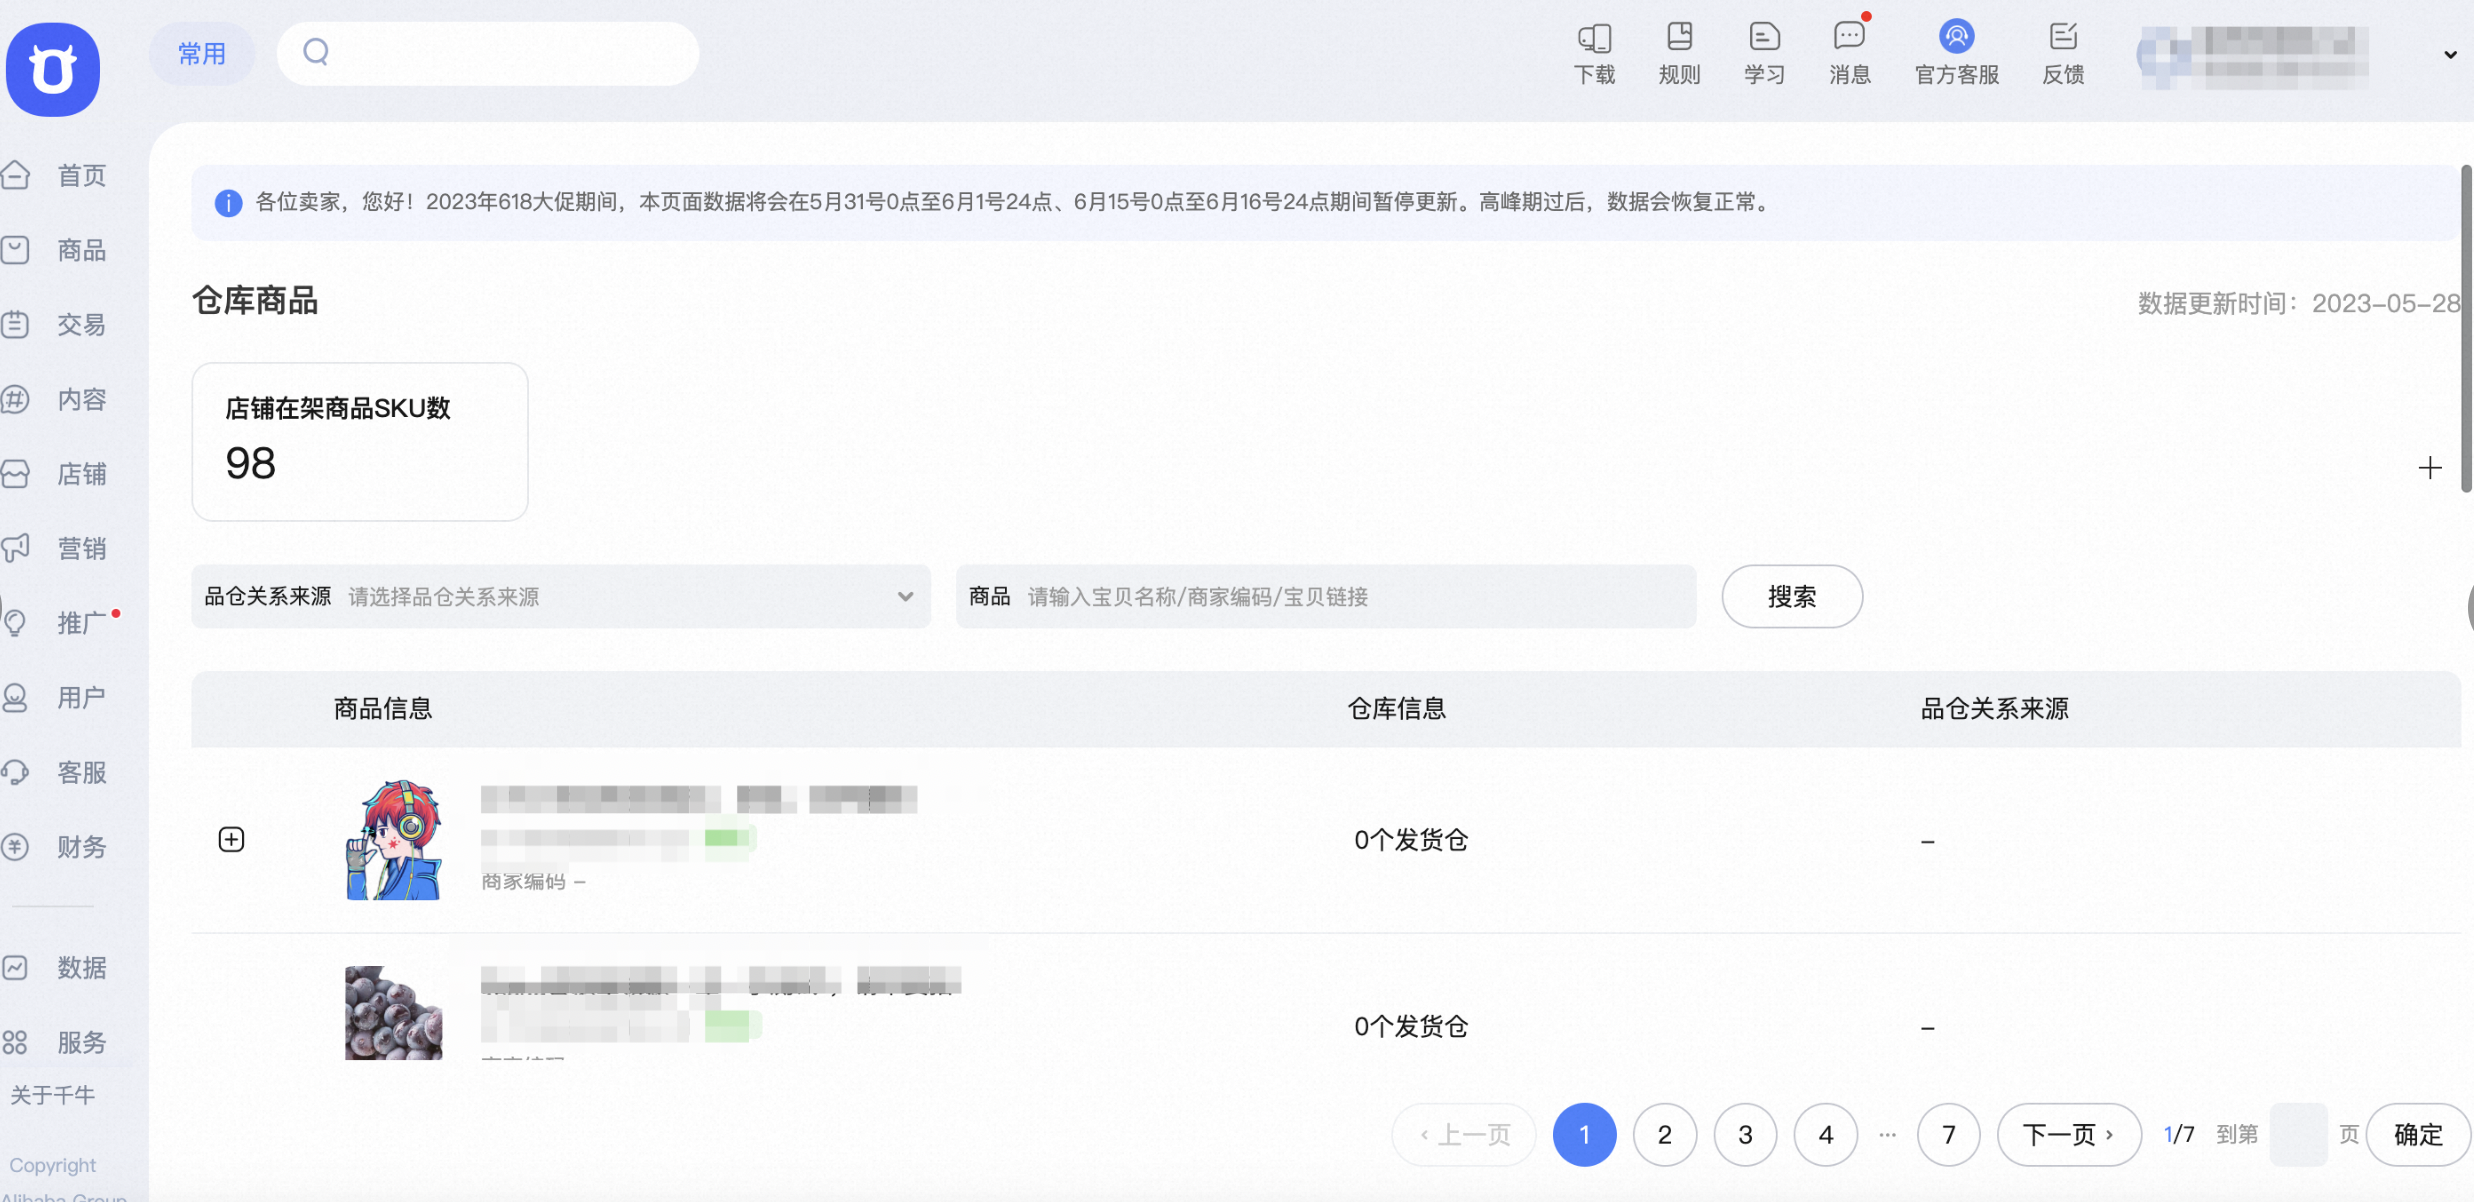Open 服务 services in sidebar
The image size is (2474, 1202).
[x=55, y=1042]
